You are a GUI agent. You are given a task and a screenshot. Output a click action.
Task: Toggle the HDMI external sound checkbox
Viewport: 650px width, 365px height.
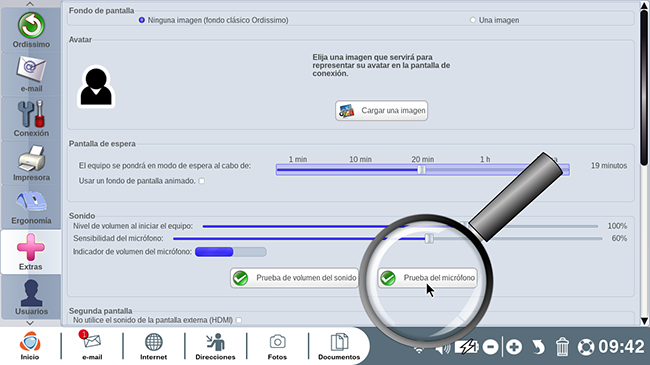[x=239, y=320]
